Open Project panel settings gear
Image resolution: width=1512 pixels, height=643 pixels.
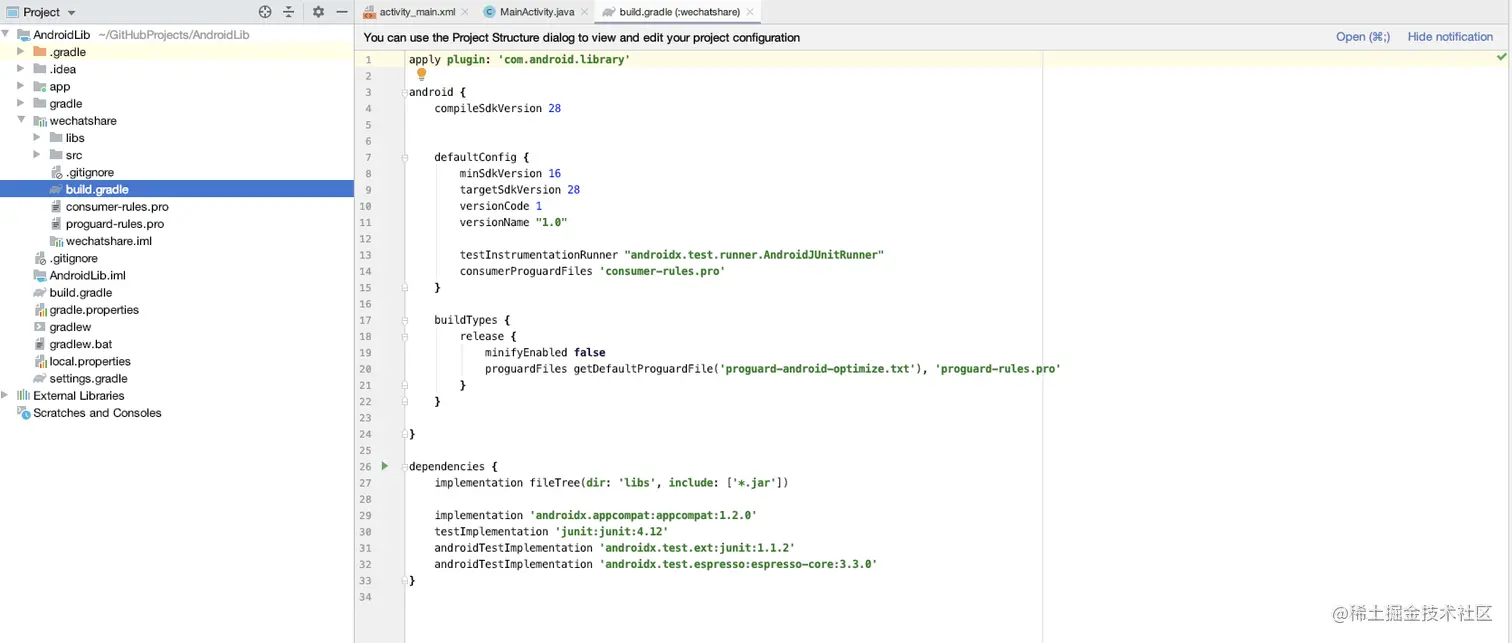(318, 12)
